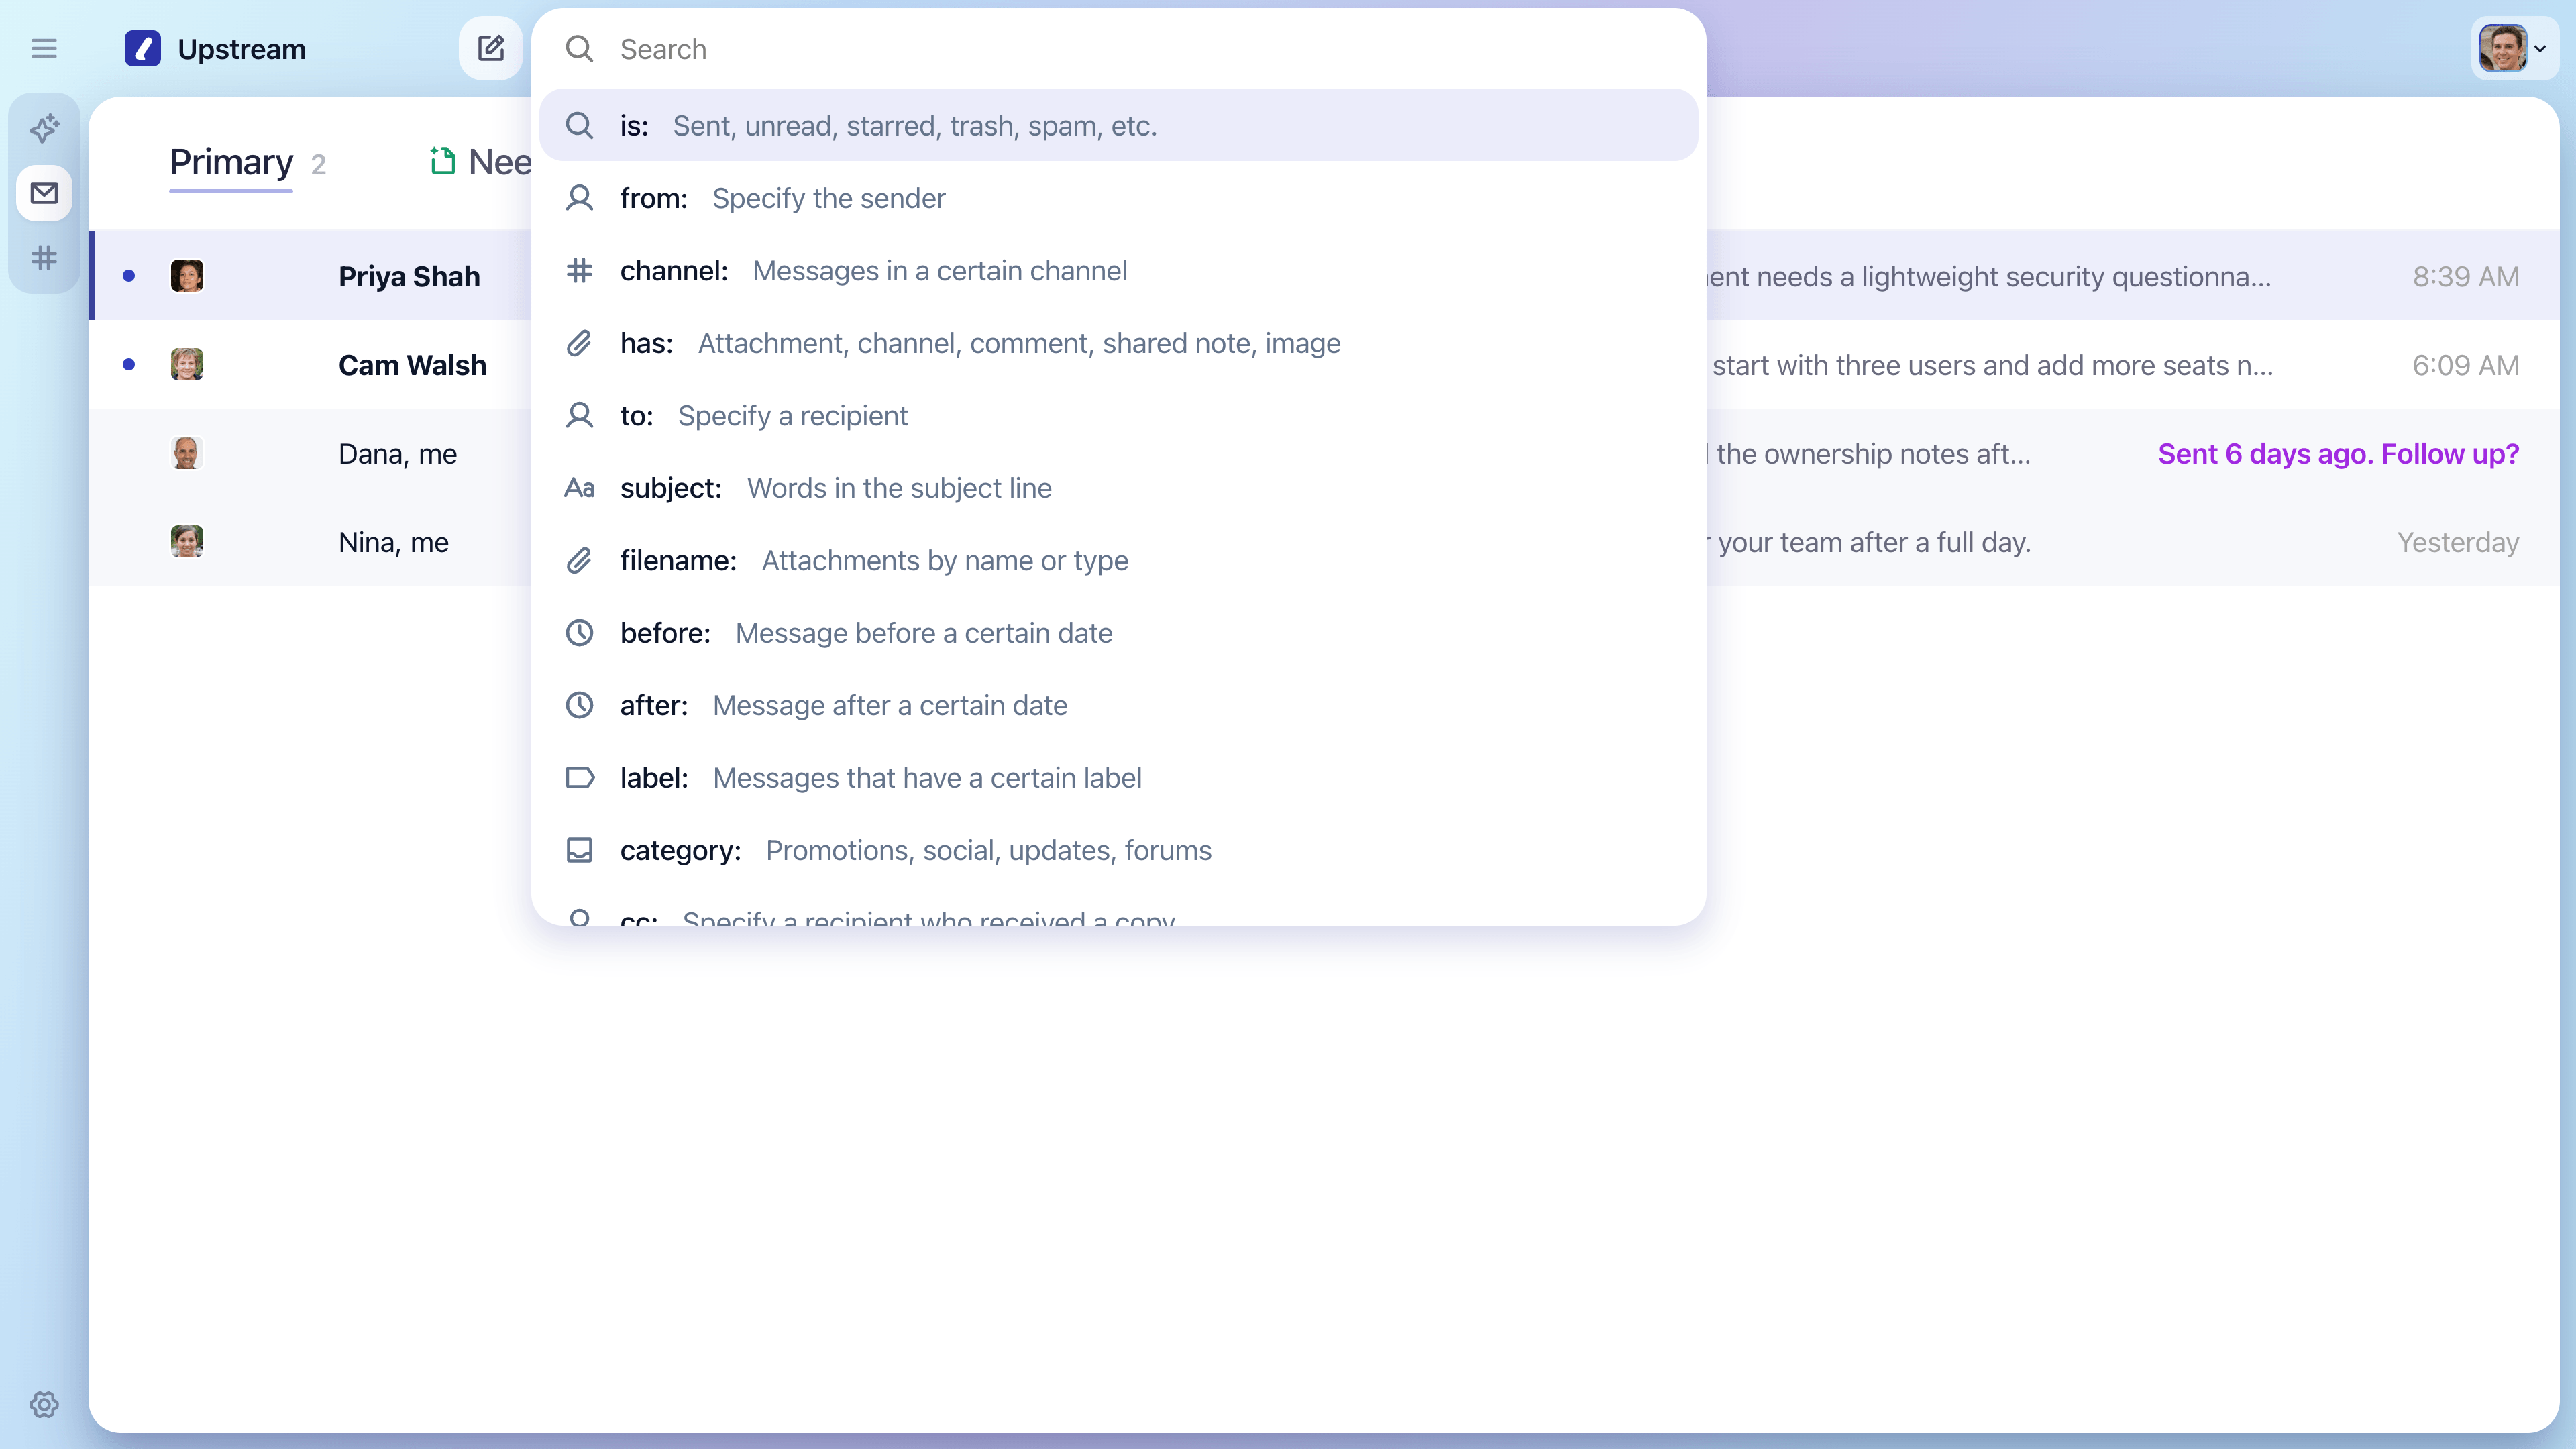2576x1449 pixels.
Task: Choose the is: search filter suggestion
Action: click(1118, 125)
